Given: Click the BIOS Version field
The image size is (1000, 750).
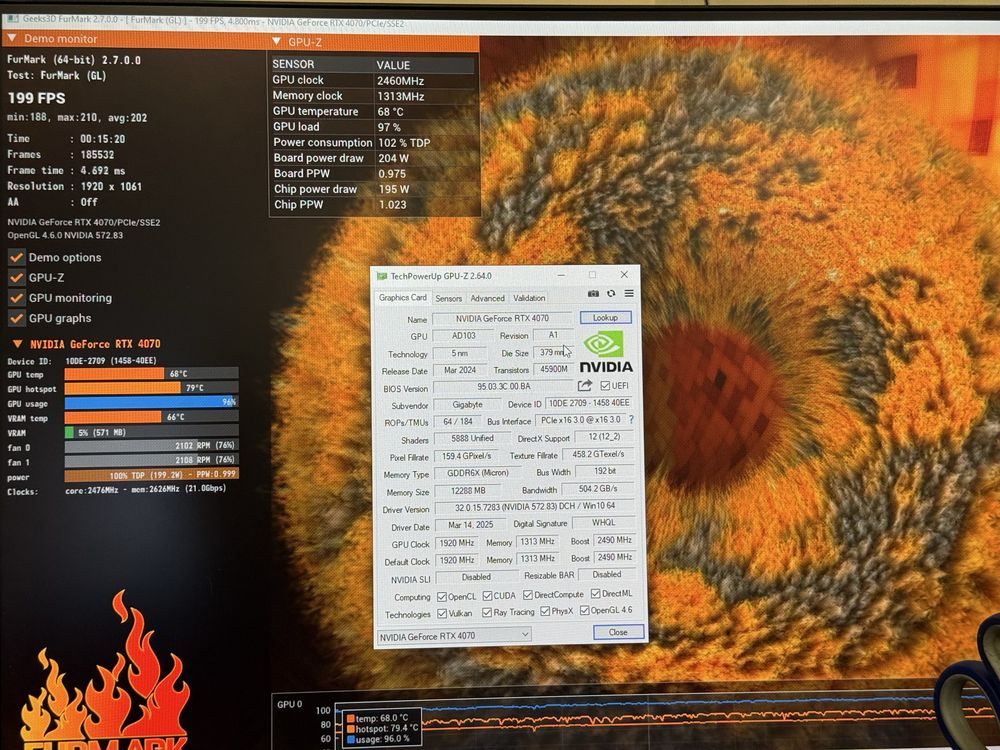Looking at the screenshot, I should click(503, 386).
